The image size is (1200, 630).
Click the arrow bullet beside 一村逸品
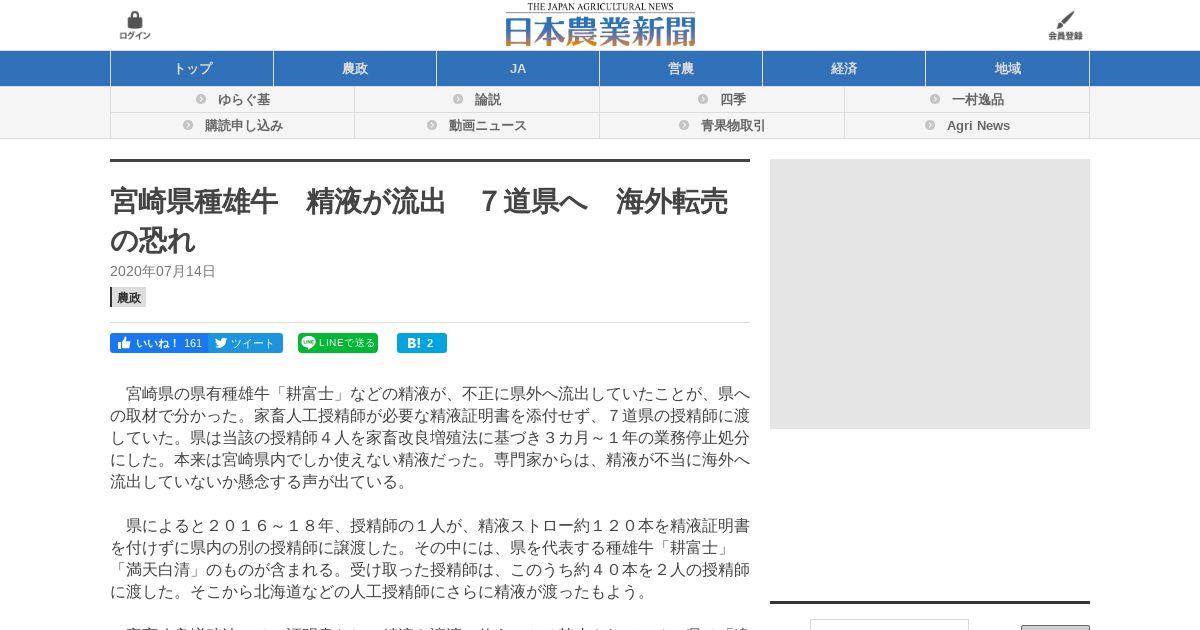(x=935, y=99)
